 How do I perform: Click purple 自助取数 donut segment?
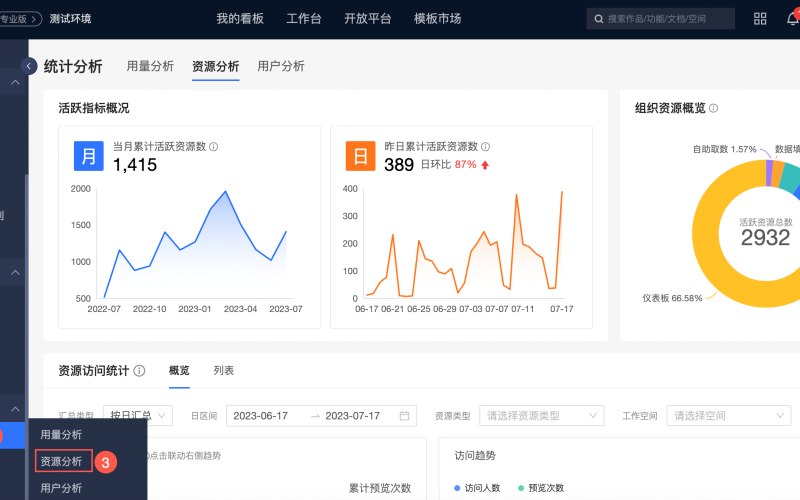(x=769, y=173)
